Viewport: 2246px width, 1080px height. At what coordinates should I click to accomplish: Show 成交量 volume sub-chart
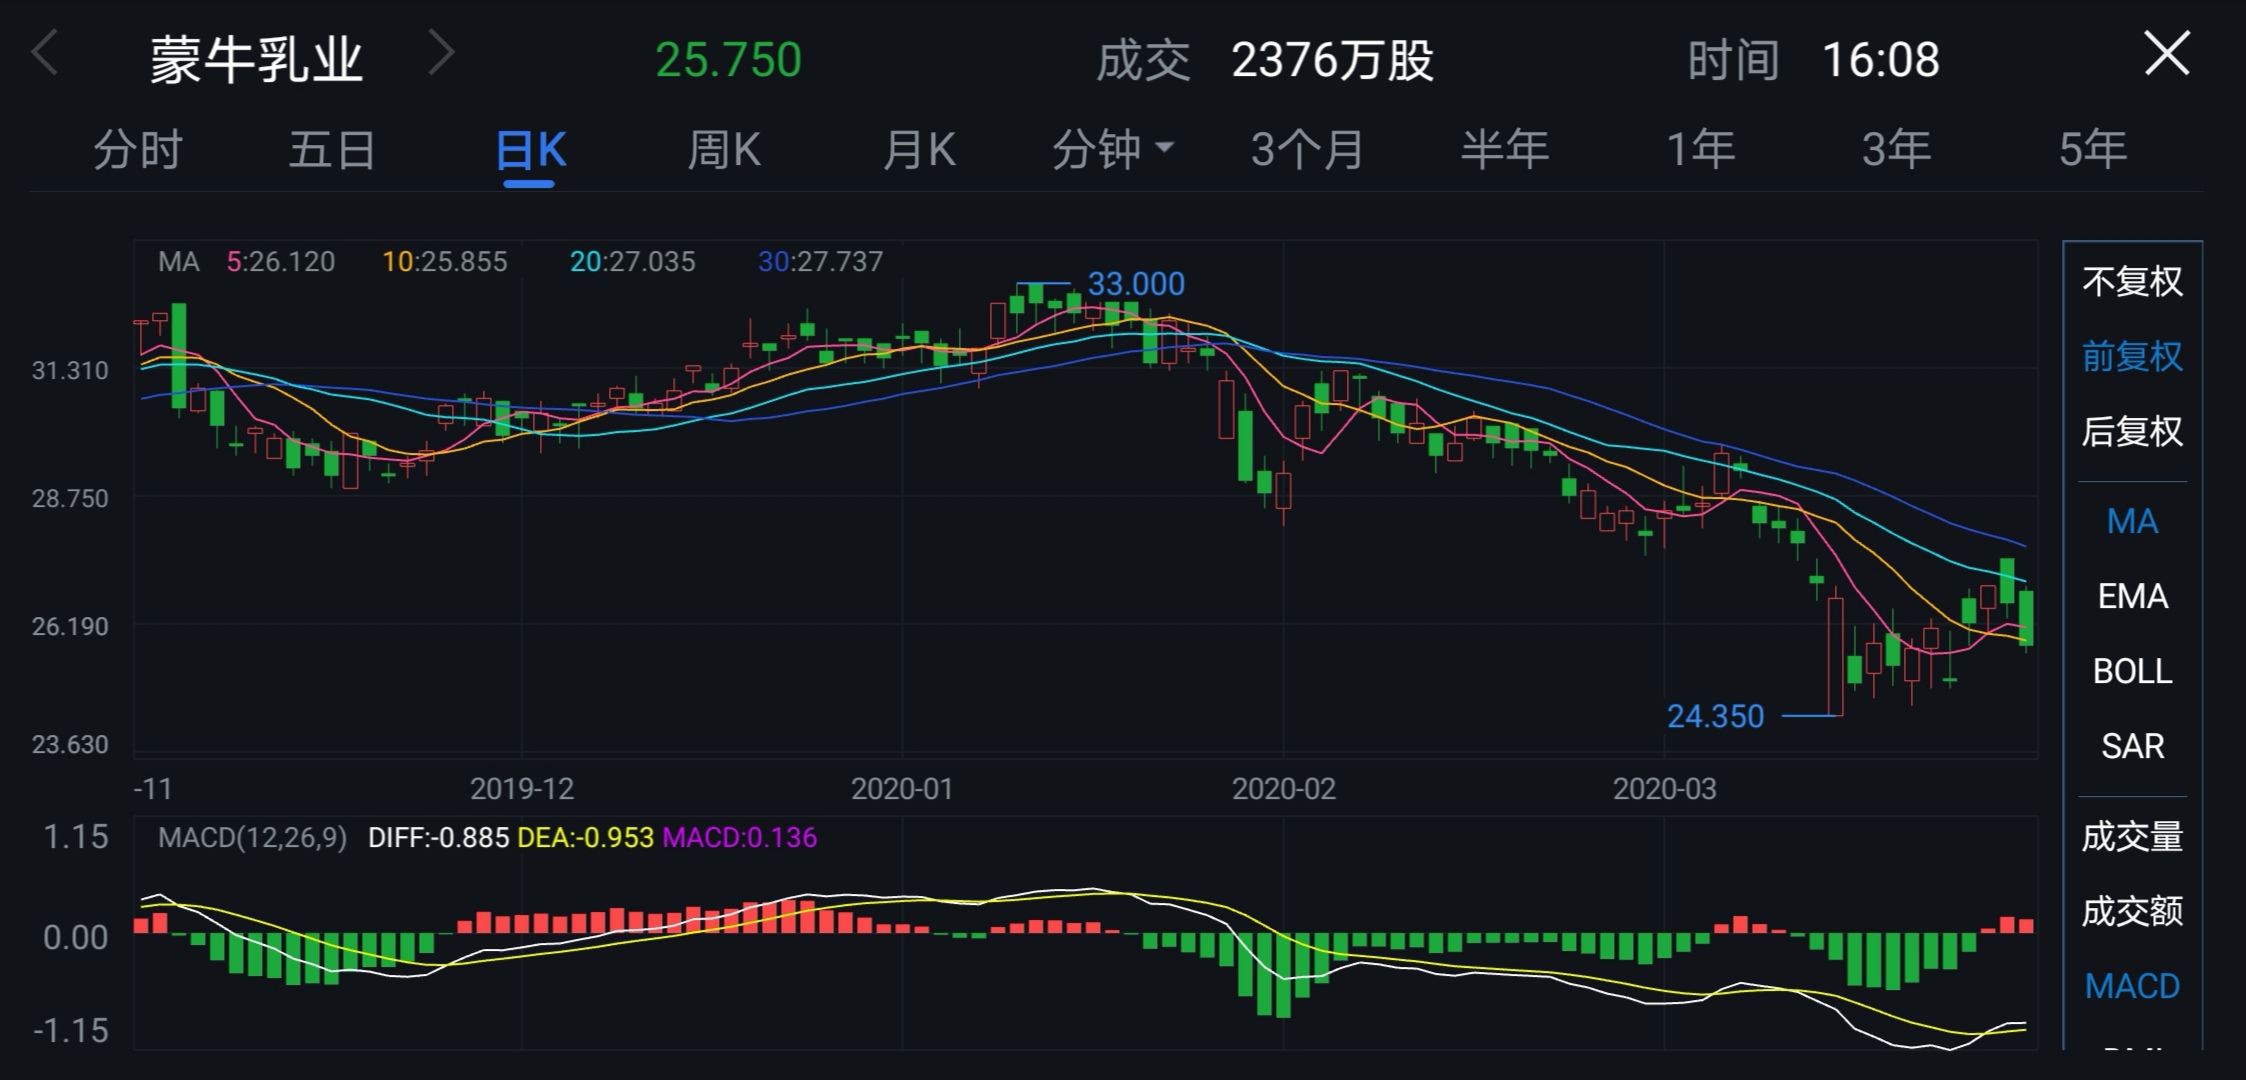[x=2132, y=837]
